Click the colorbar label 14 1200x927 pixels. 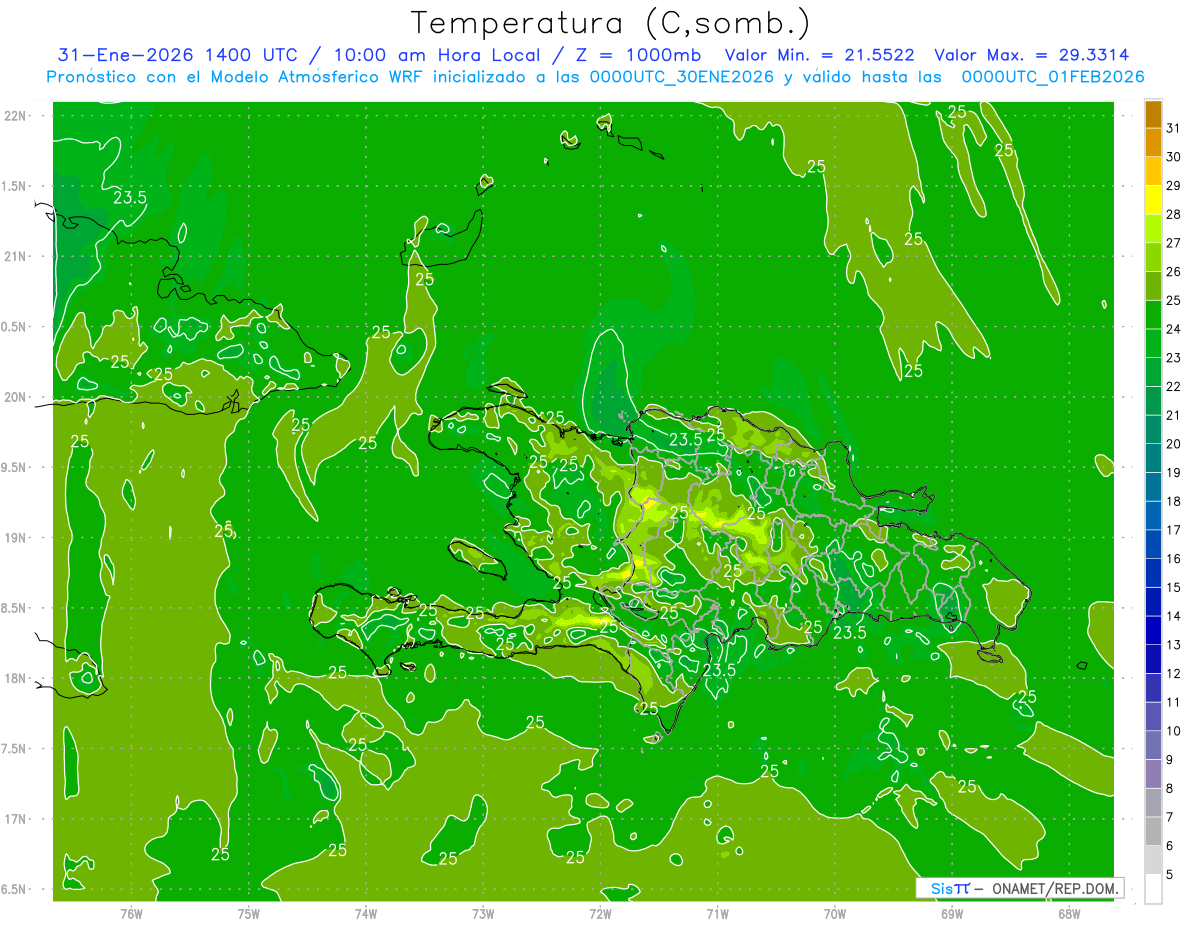click(x=1174, y=617)
